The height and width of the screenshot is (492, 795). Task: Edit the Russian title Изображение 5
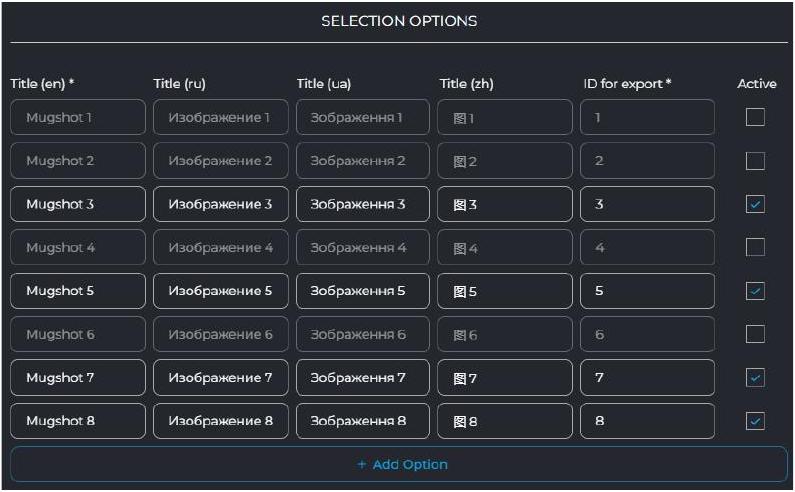pos(221,291)
